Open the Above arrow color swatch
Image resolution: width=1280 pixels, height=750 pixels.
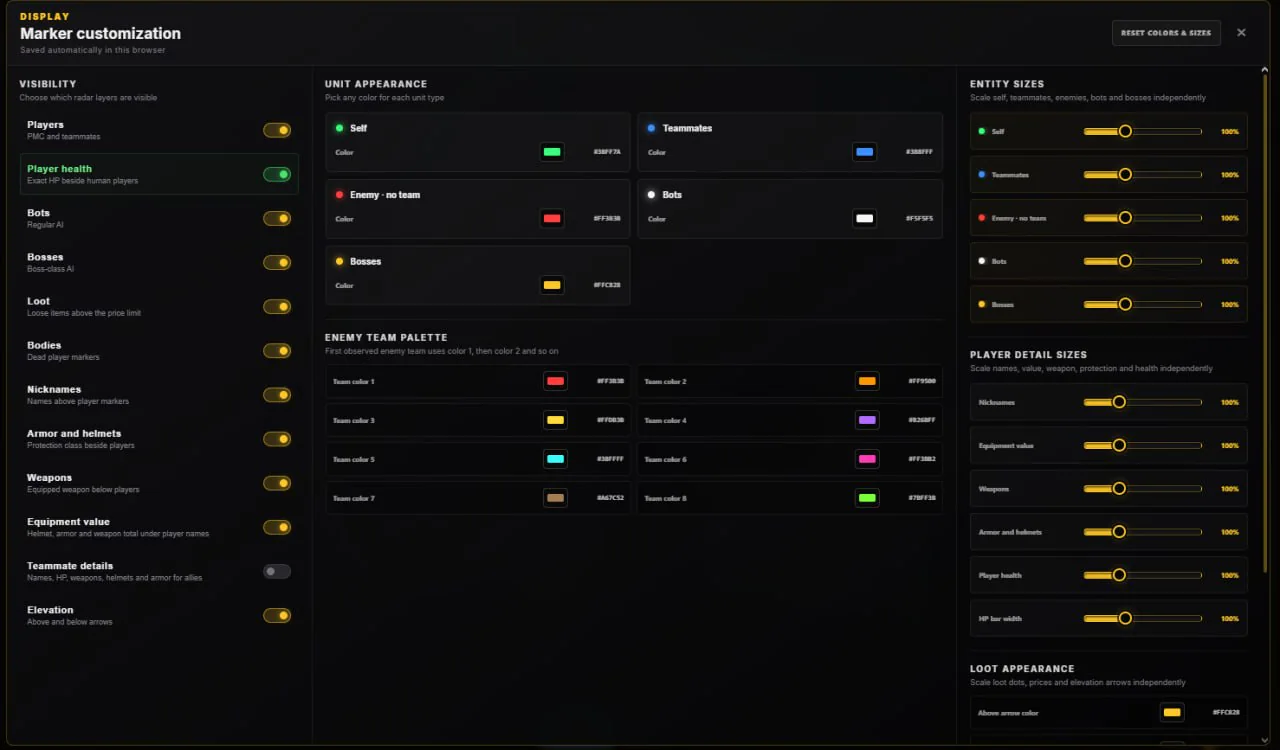1172,712
